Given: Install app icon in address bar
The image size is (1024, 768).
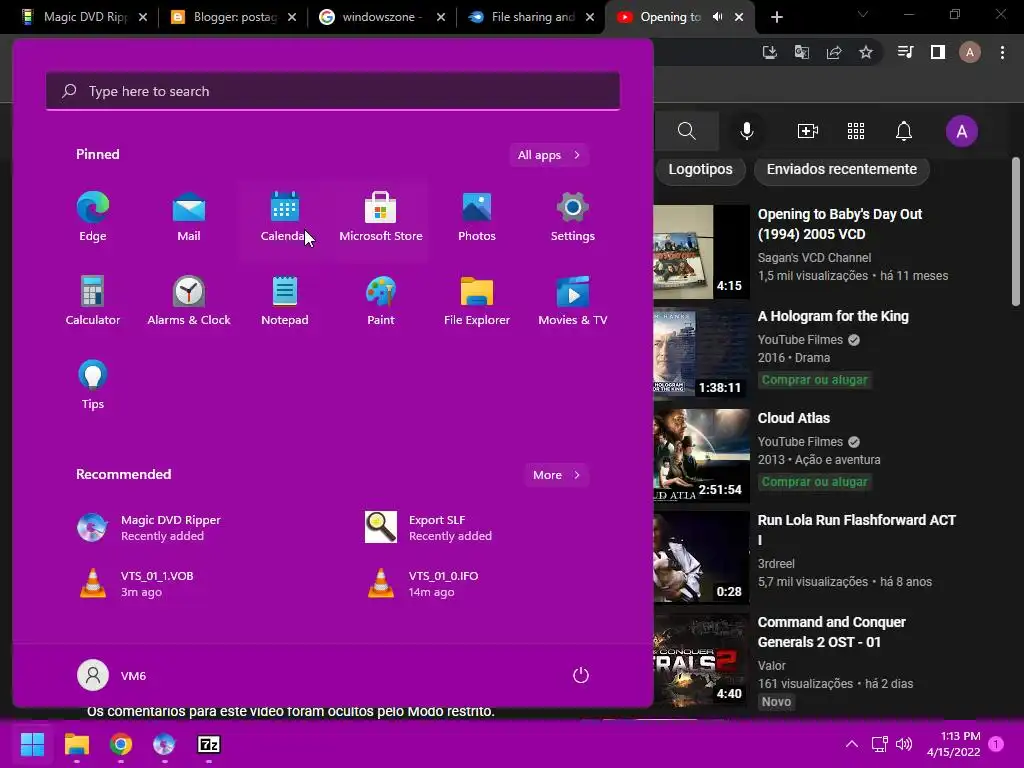Looking at the screenshot, I should 770,52.
